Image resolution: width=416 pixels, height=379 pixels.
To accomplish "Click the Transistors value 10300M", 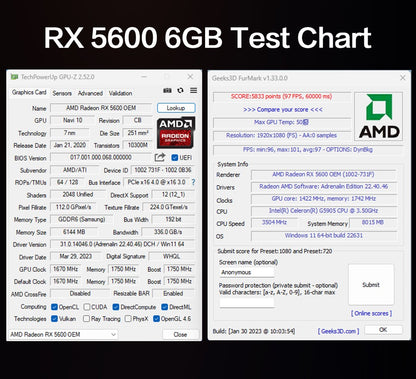I will (x=138, y=145).
